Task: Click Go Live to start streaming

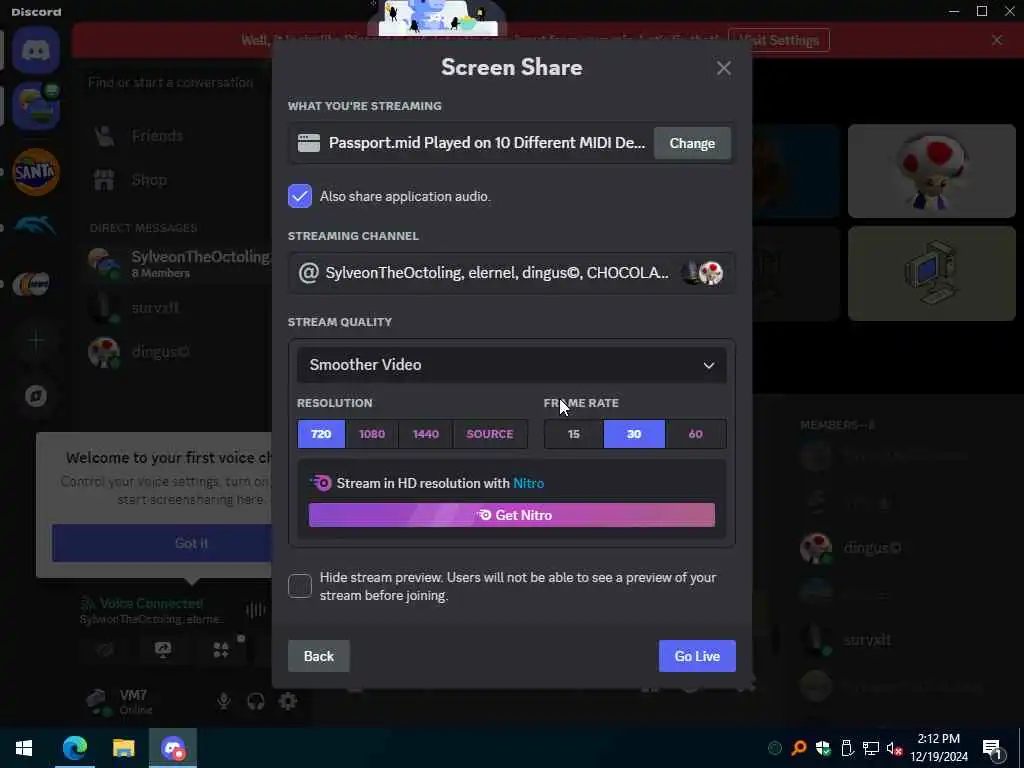Action: (697, 656)
